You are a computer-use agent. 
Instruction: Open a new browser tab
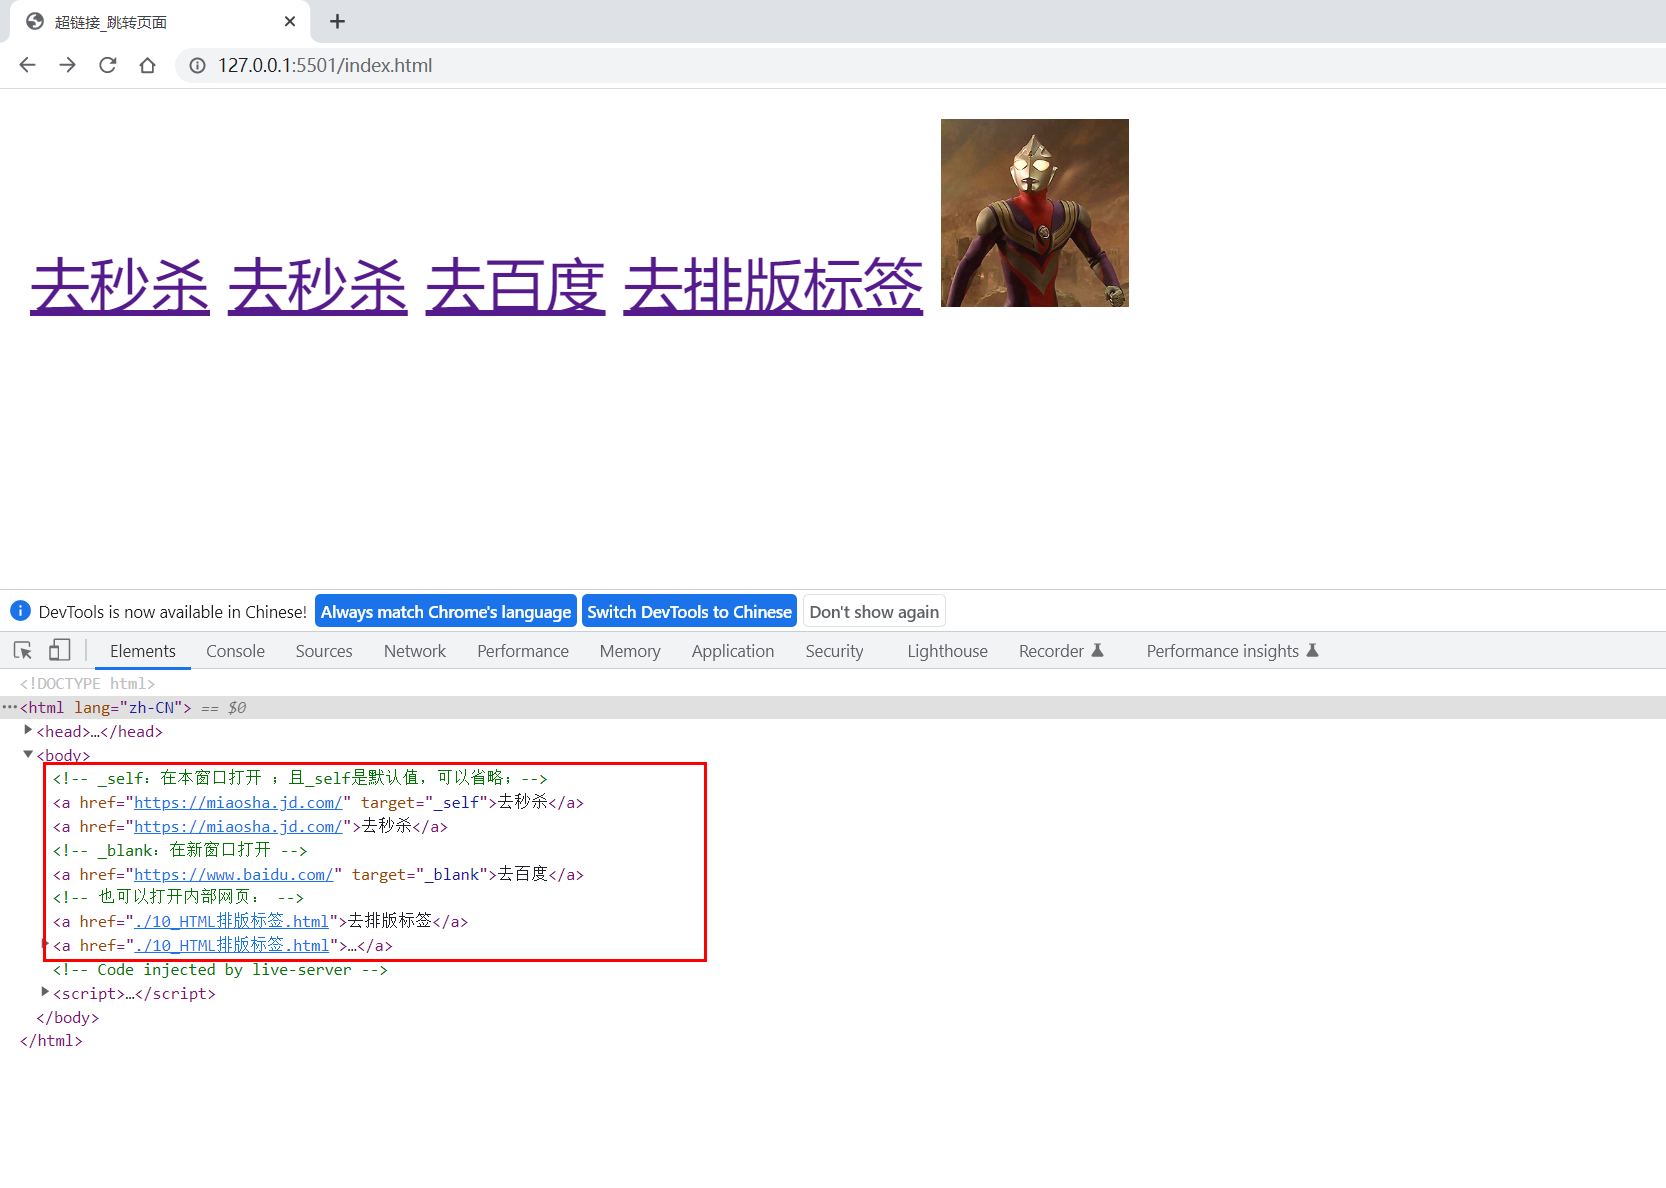[337, 21]
